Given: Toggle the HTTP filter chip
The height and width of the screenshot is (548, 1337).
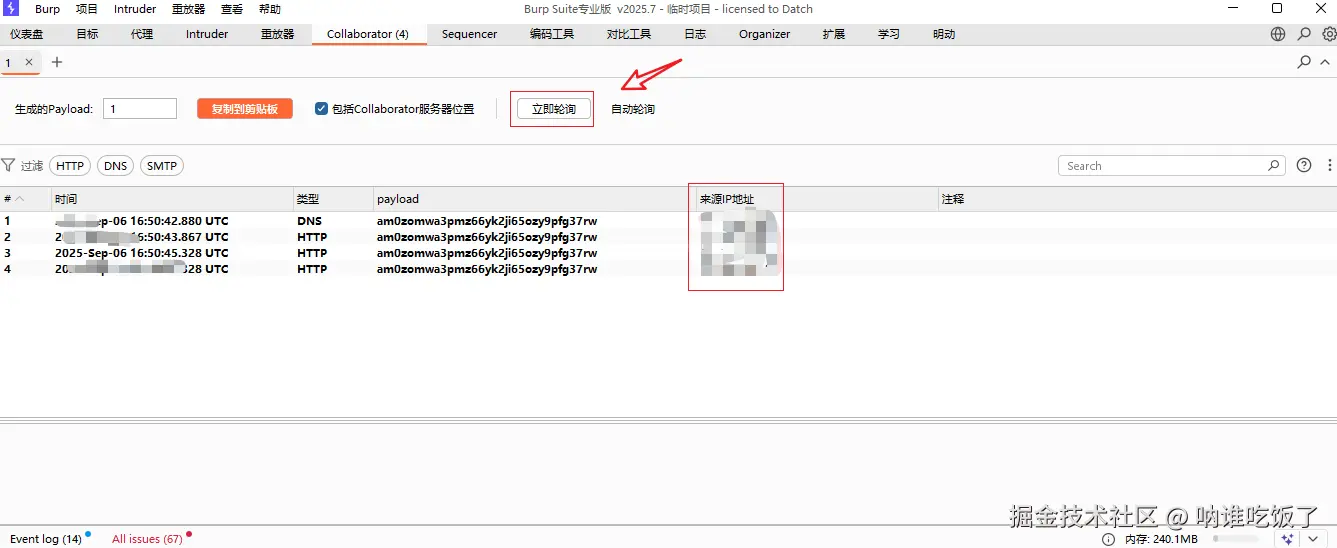Looking at the screenshot, I should (70, 166).
